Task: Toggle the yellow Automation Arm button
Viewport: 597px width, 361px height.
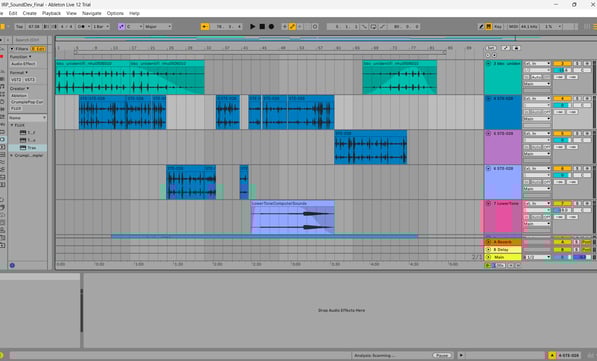Action: [x=292, y=27]
